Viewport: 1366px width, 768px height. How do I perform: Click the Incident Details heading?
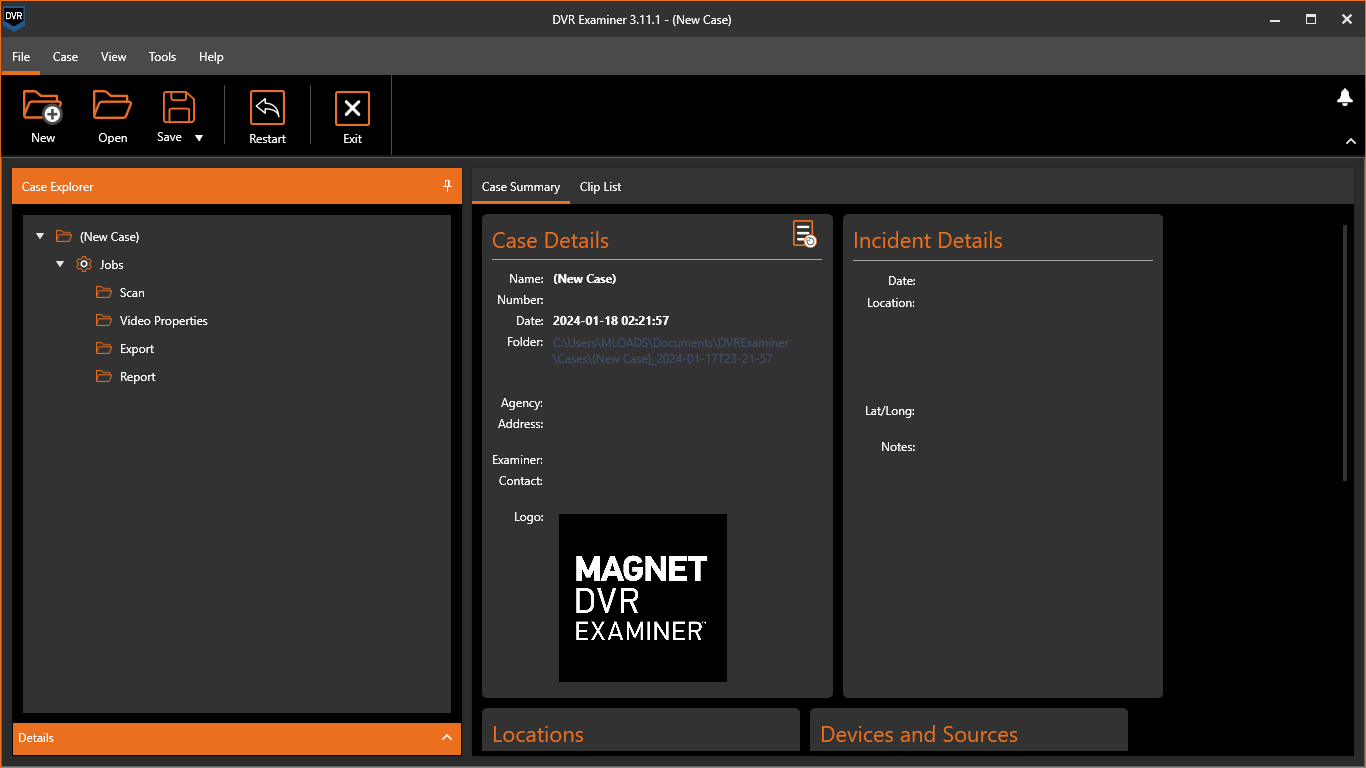click(x=927, y=240)
